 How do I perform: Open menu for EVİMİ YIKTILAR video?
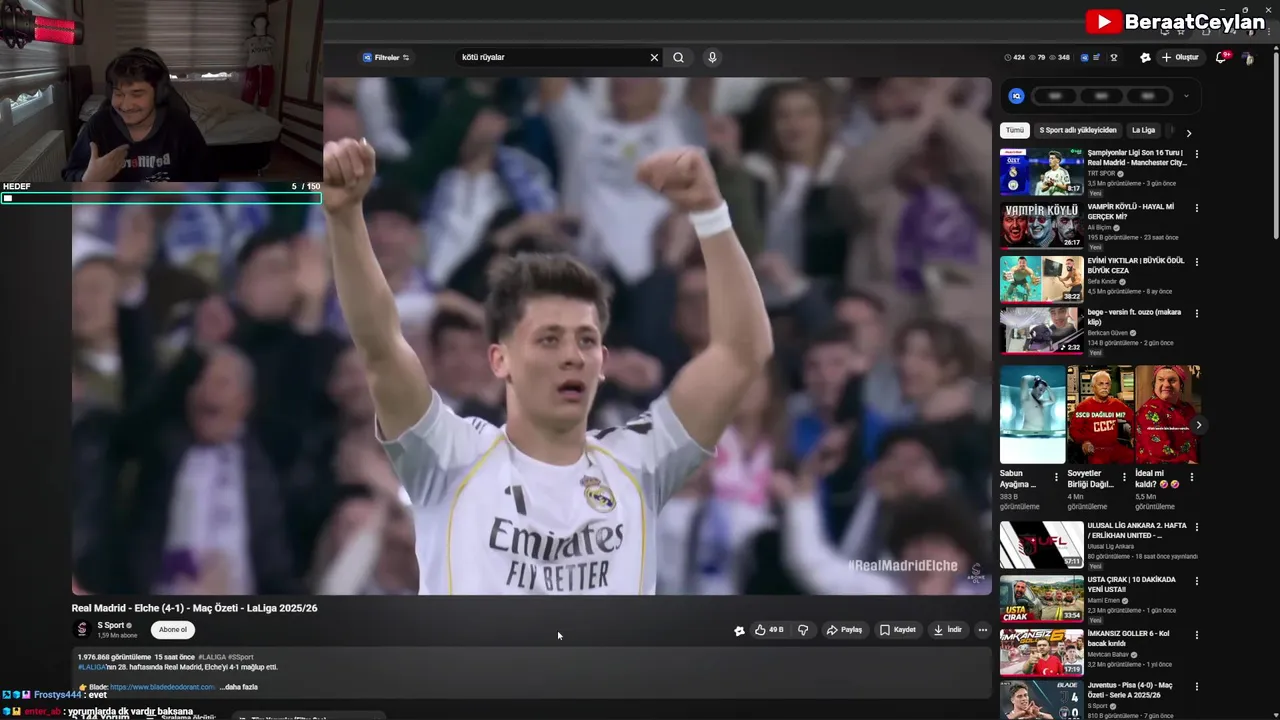(1197, 262)
